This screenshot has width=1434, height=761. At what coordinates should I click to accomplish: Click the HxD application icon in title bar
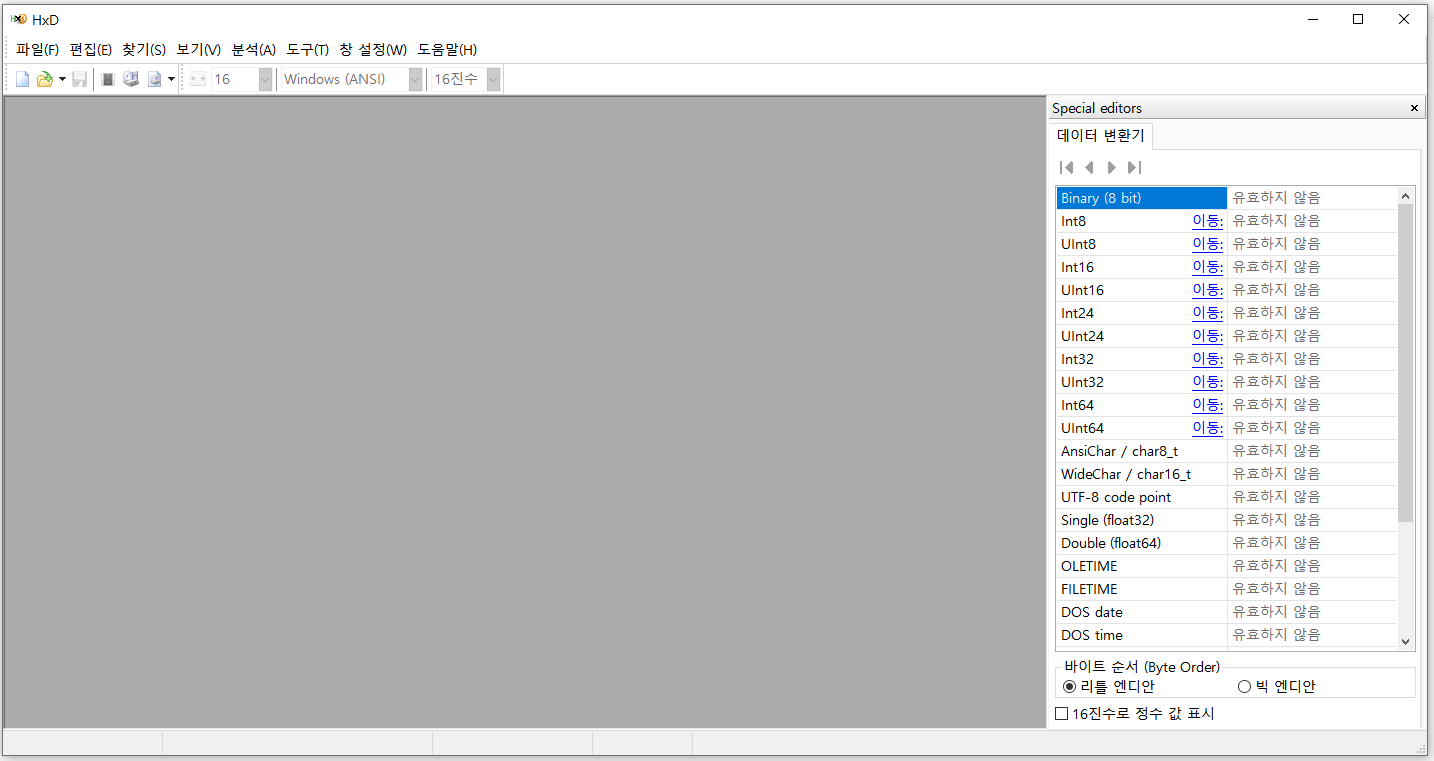[x=18, y=19]
